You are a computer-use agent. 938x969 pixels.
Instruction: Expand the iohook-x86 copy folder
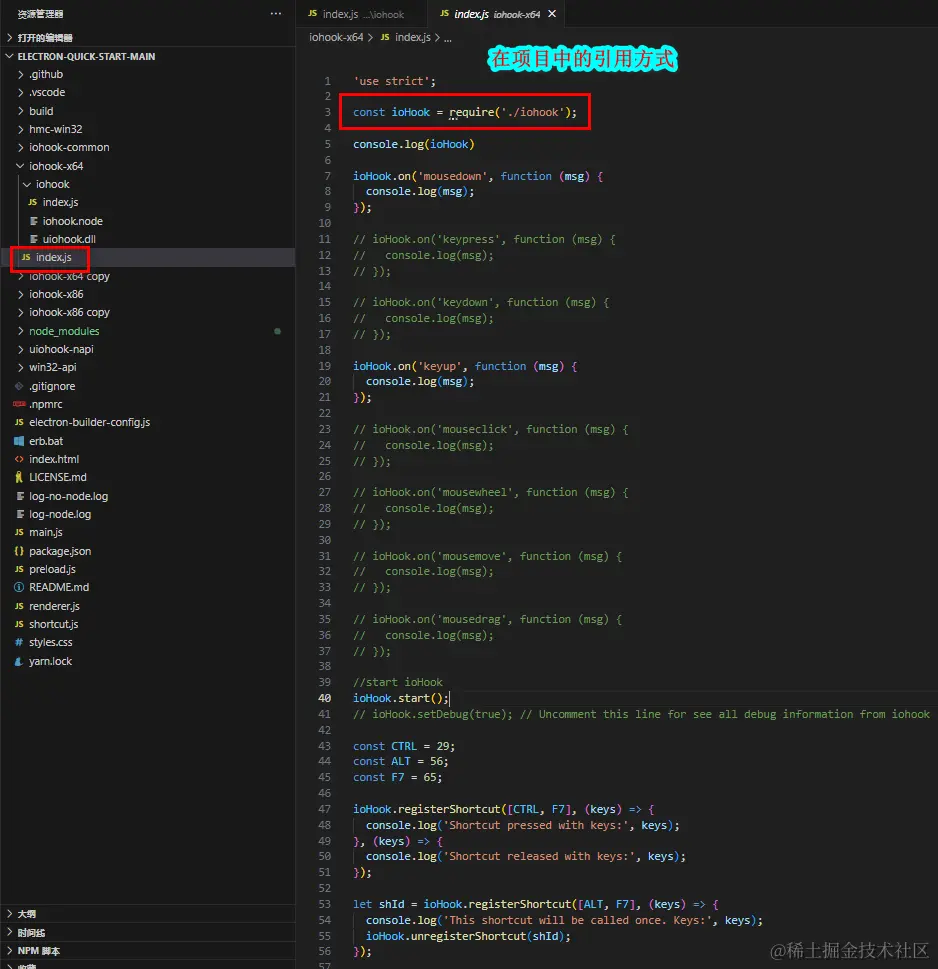148,312
